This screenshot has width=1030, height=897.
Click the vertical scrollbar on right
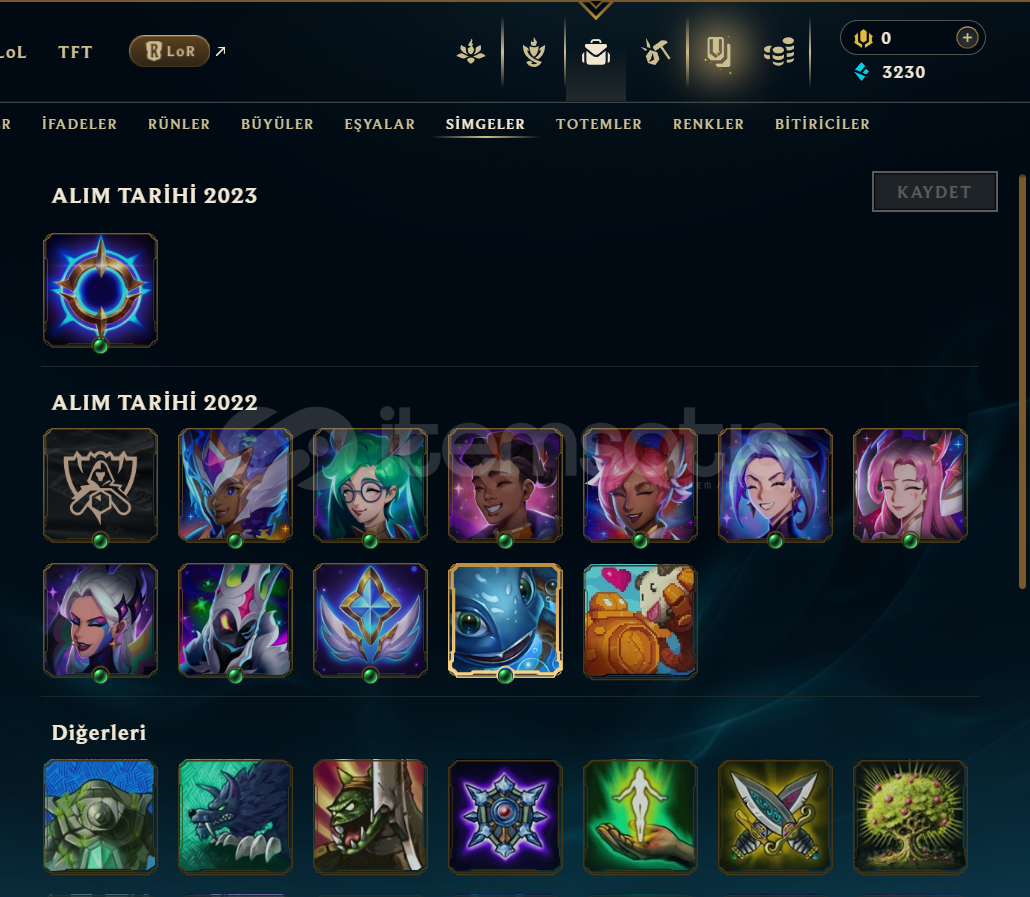coord(1021,381)
